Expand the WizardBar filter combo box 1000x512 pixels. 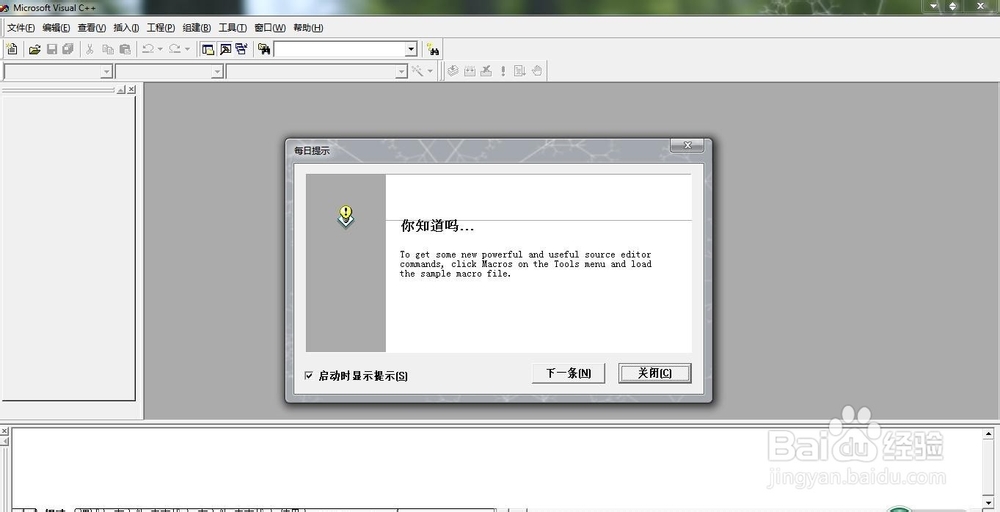[x=217, y=71]
